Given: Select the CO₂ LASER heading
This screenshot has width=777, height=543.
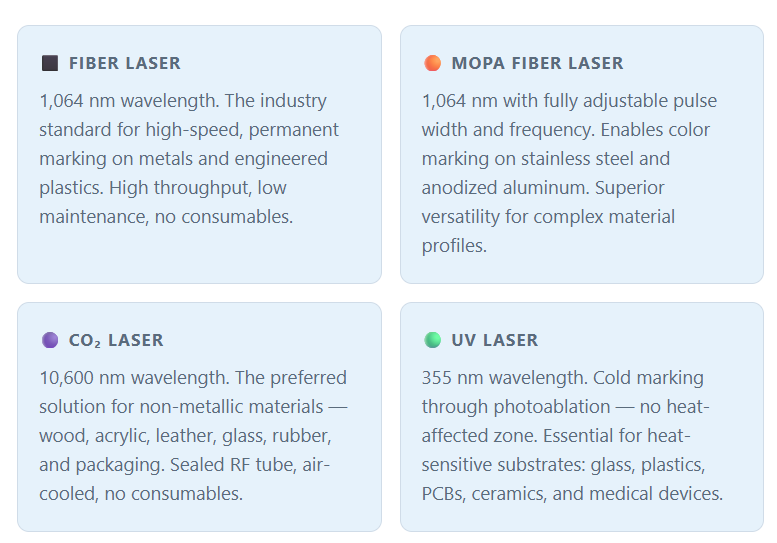Looking at the screenshot, I should pyautogui.click(x=116, y=340).
